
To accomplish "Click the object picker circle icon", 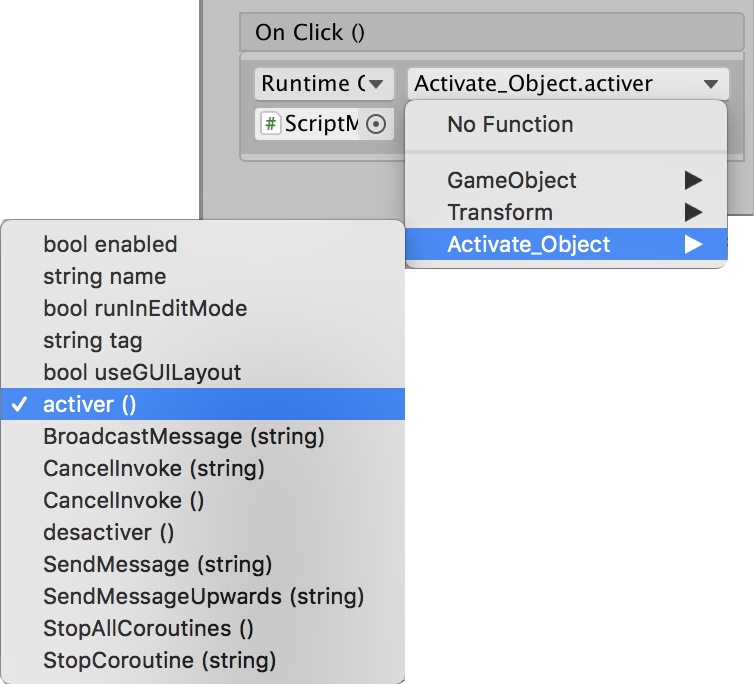I will tap(376, 124).
